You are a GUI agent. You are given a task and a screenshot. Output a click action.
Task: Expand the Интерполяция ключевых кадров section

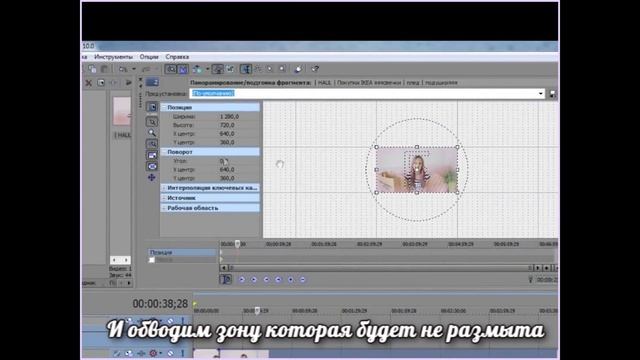164,188
